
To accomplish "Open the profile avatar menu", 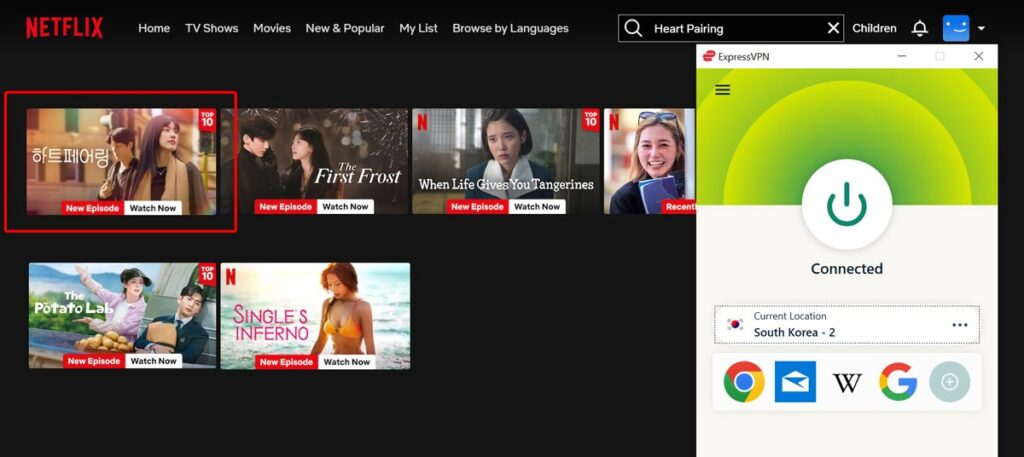I will (957, 28).
